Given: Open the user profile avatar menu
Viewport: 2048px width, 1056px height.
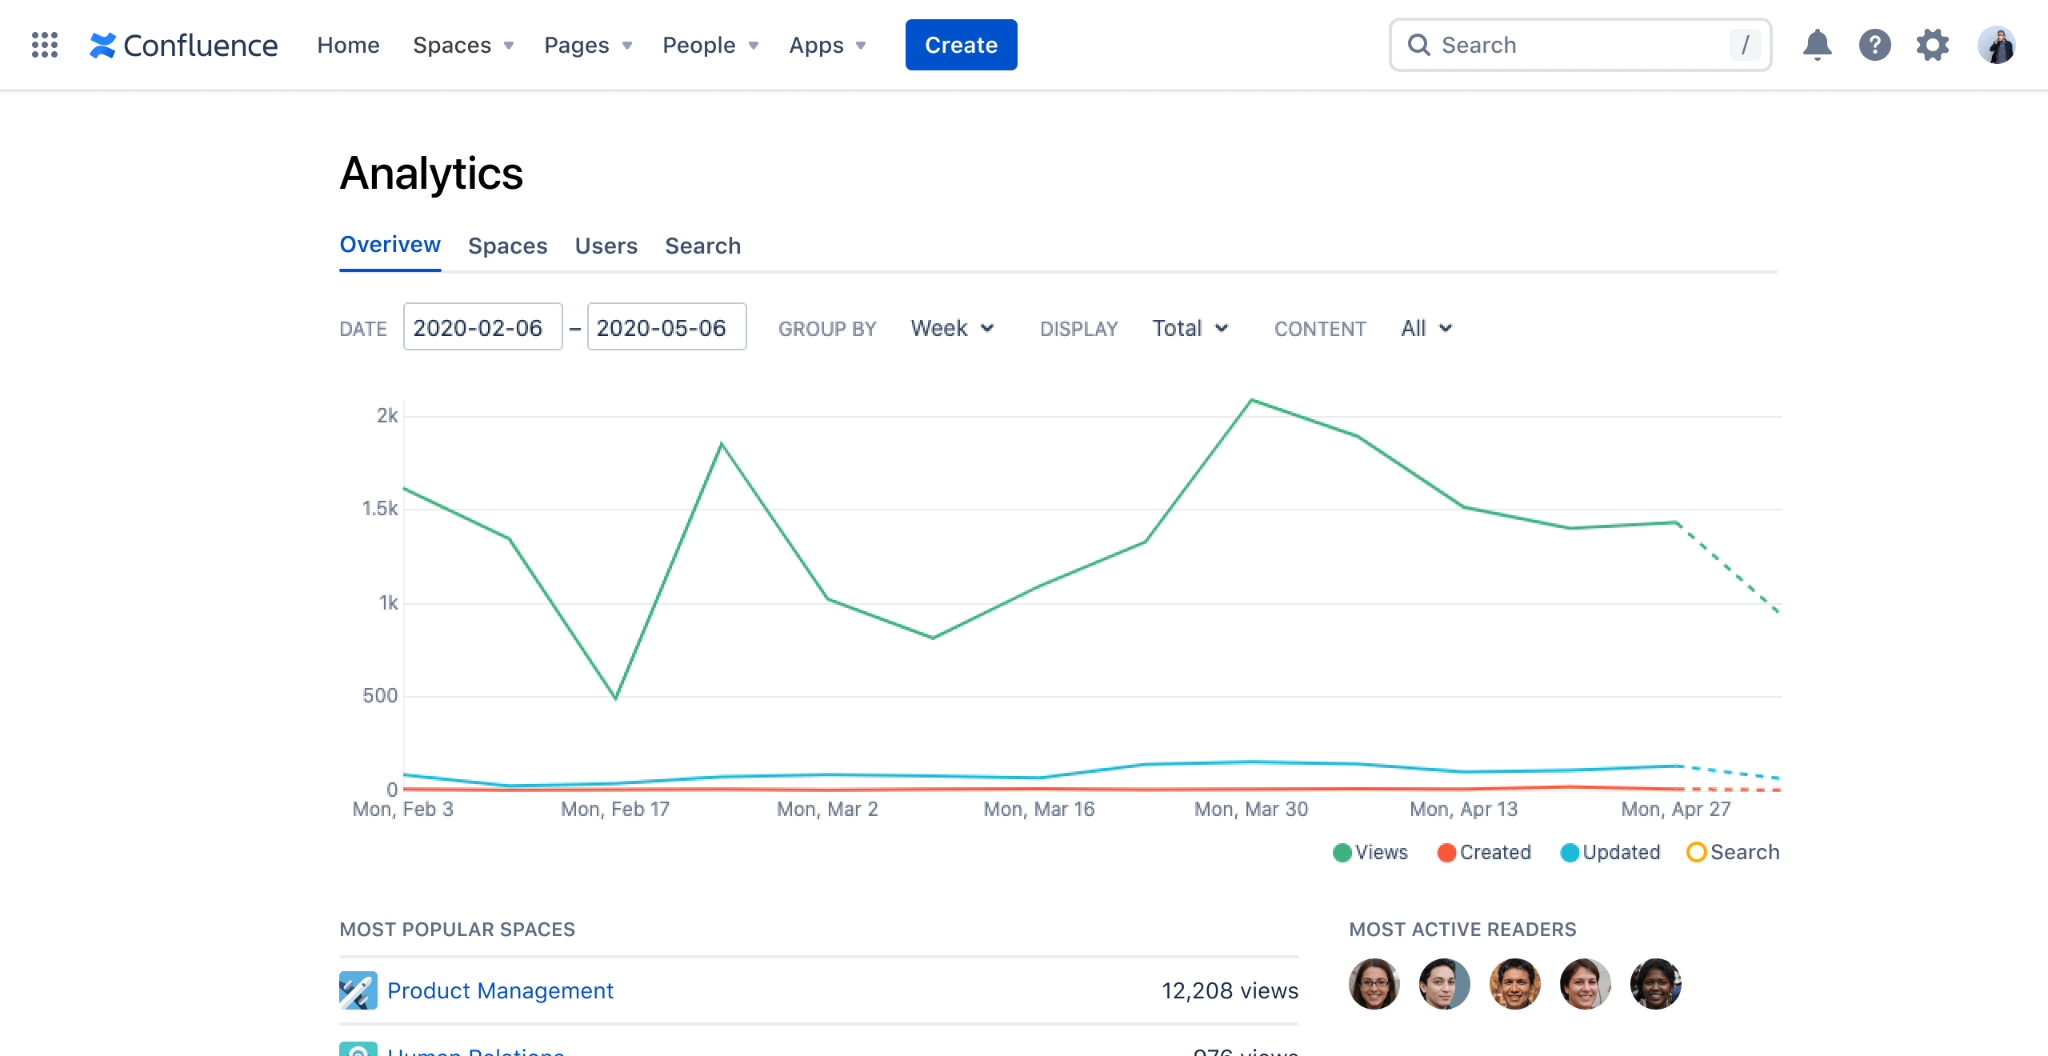Looking at the screenshot, I should [x=1996, y=45].
